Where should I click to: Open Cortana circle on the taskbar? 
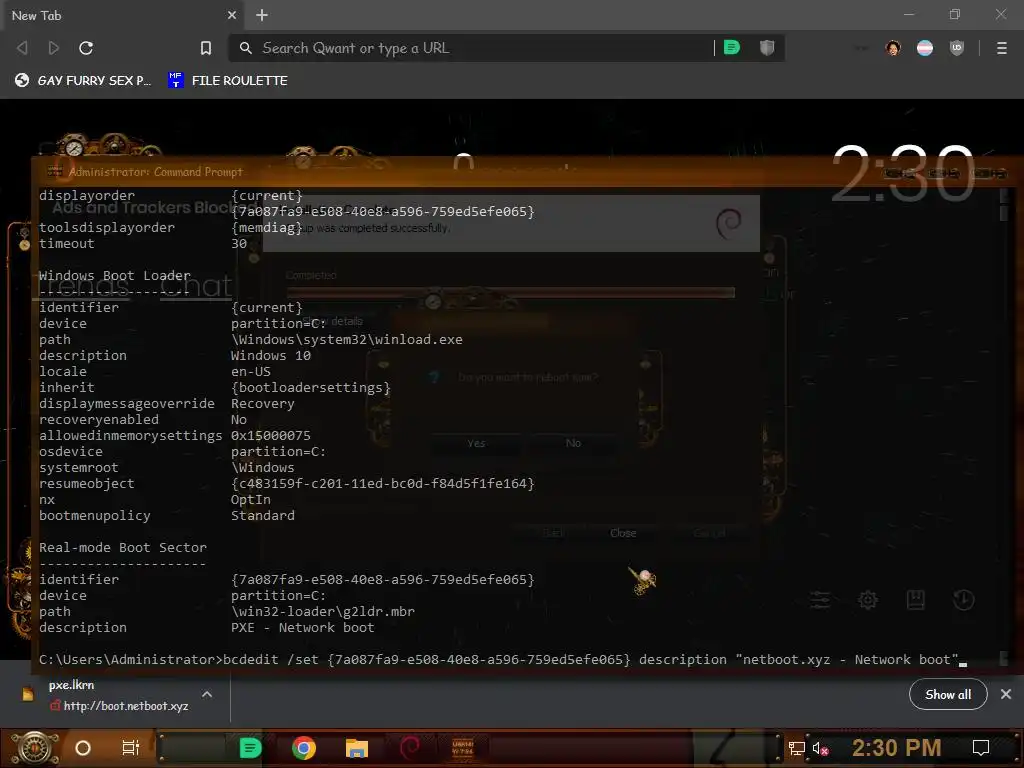[83, 748]
